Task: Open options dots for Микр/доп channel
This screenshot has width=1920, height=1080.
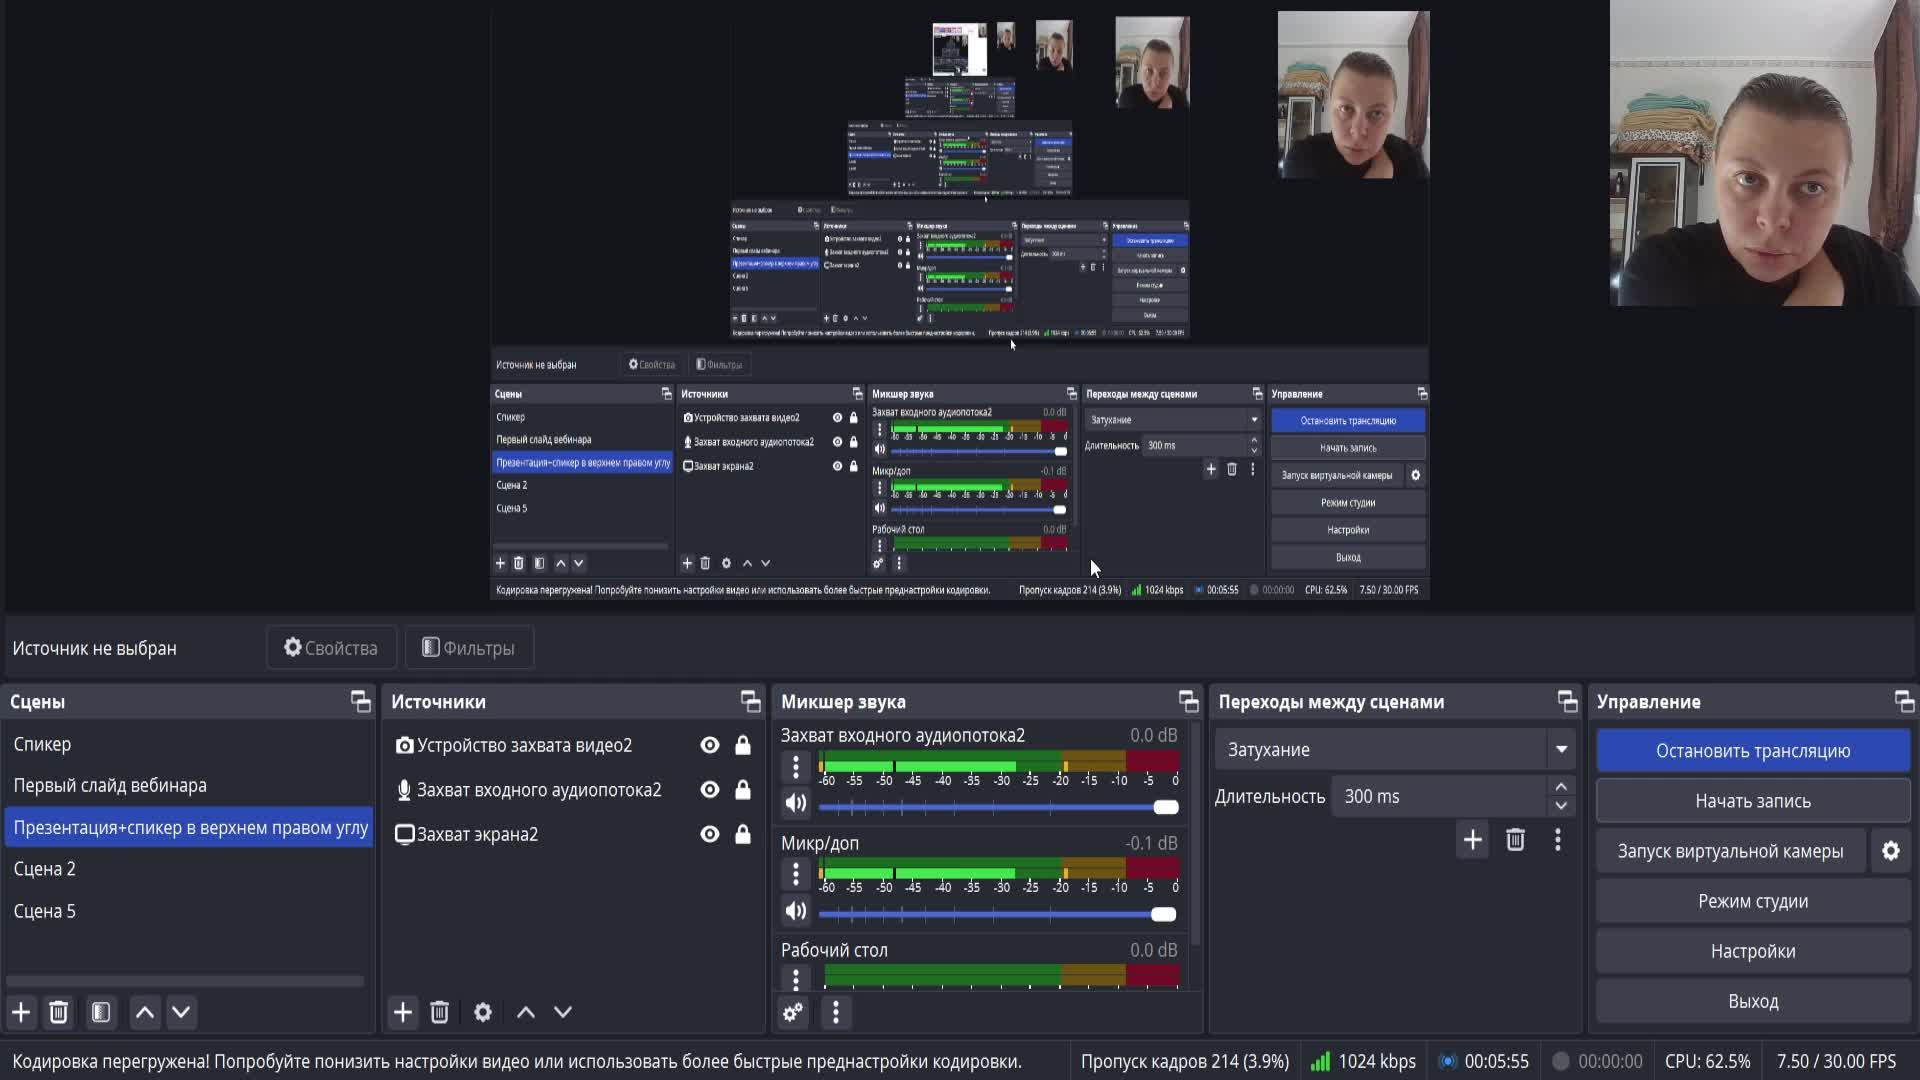Action: (x=796, y=874)
